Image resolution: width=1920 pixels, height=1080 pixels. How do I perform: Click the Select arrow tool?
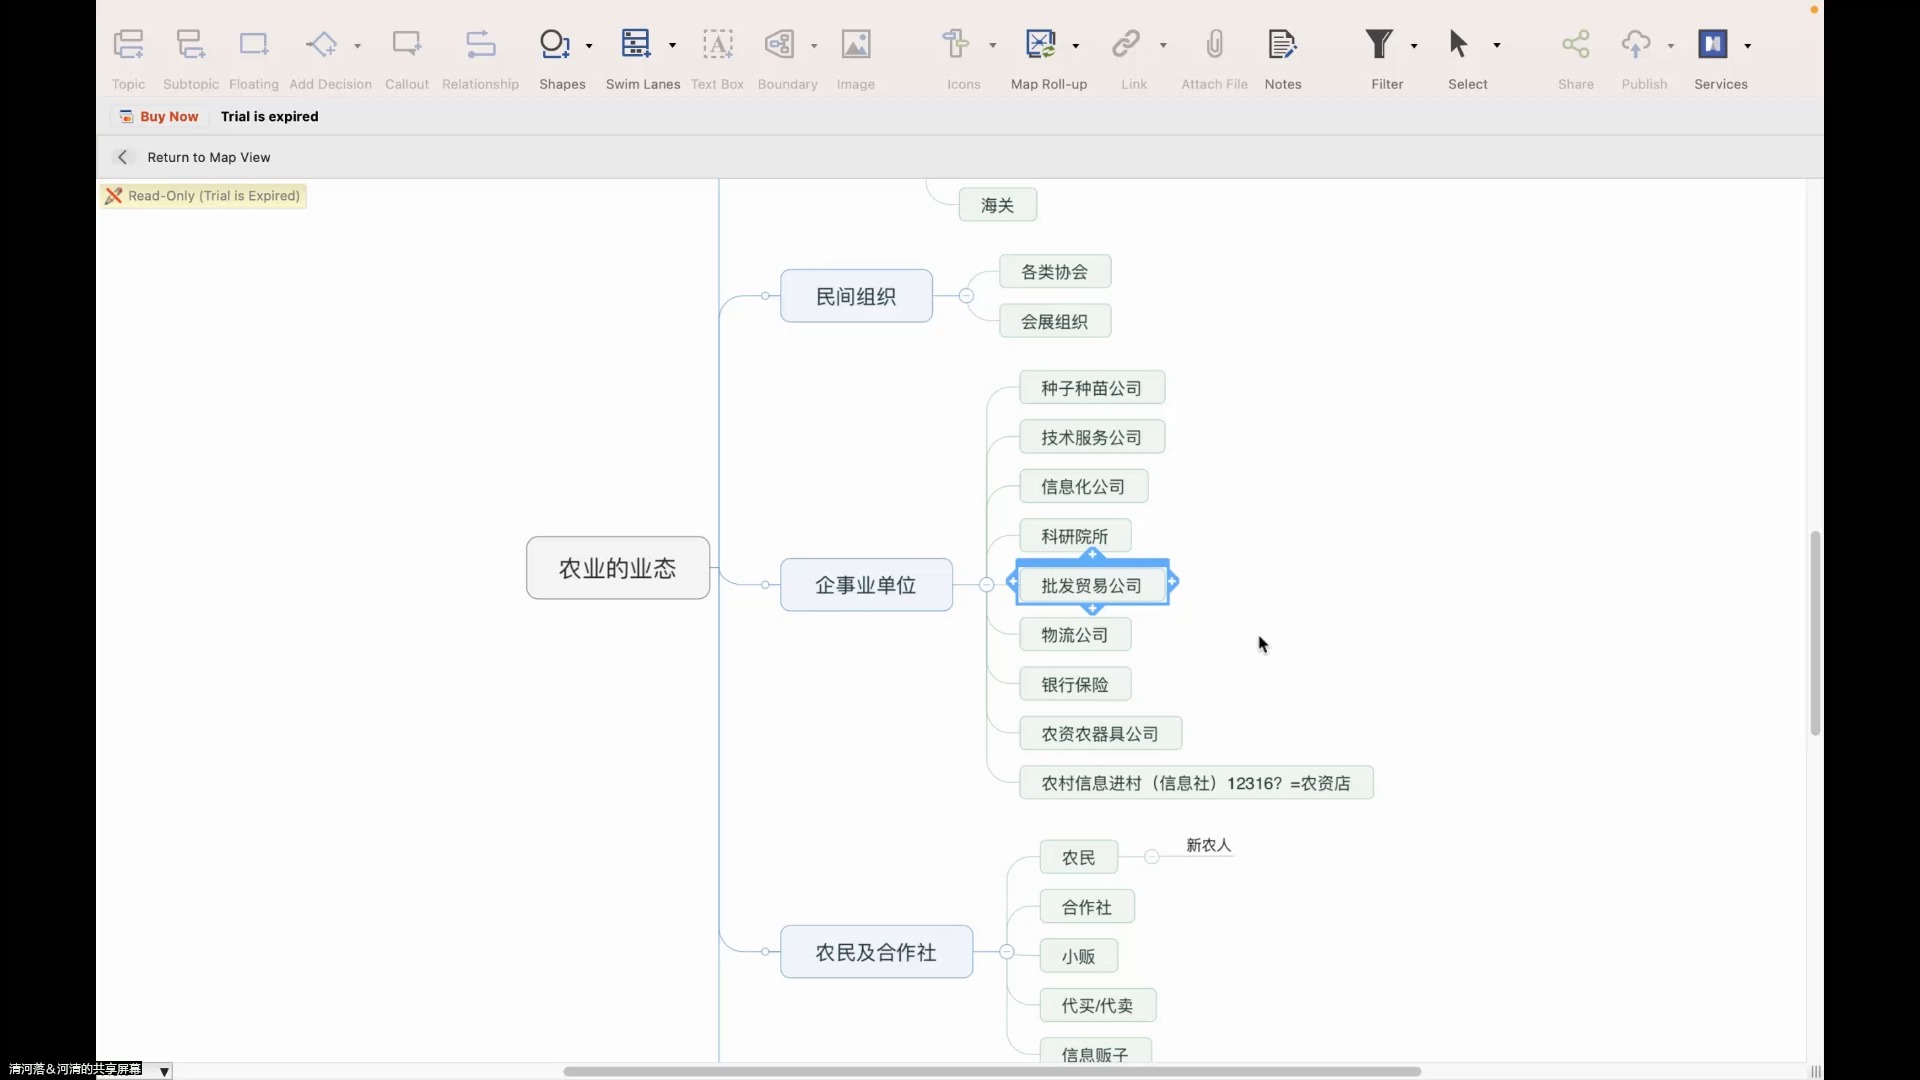(1459, 45)
